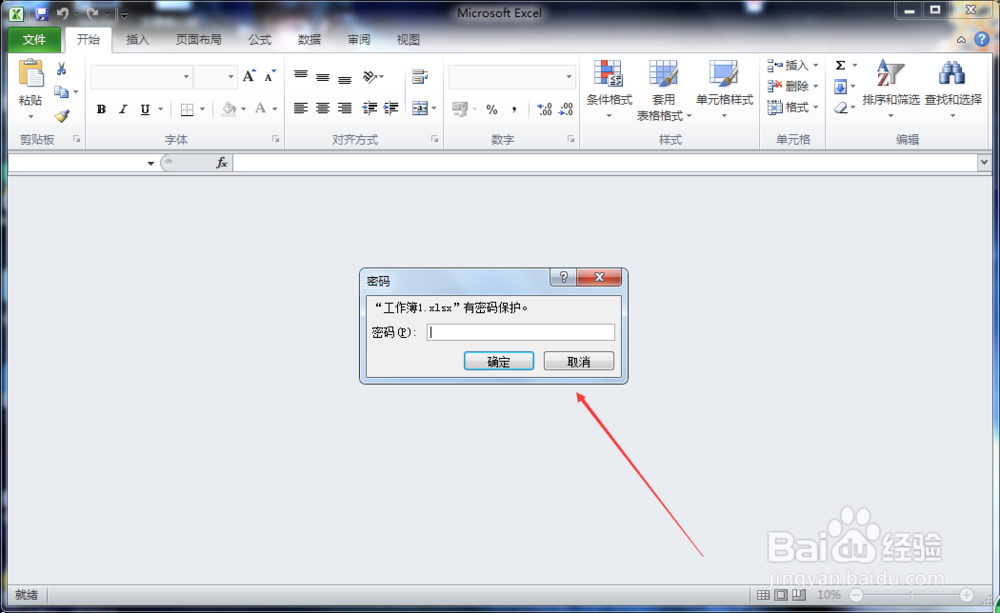1000x613 pixels.
Task: Expand the font size combo box
Action: pos(231,77)
